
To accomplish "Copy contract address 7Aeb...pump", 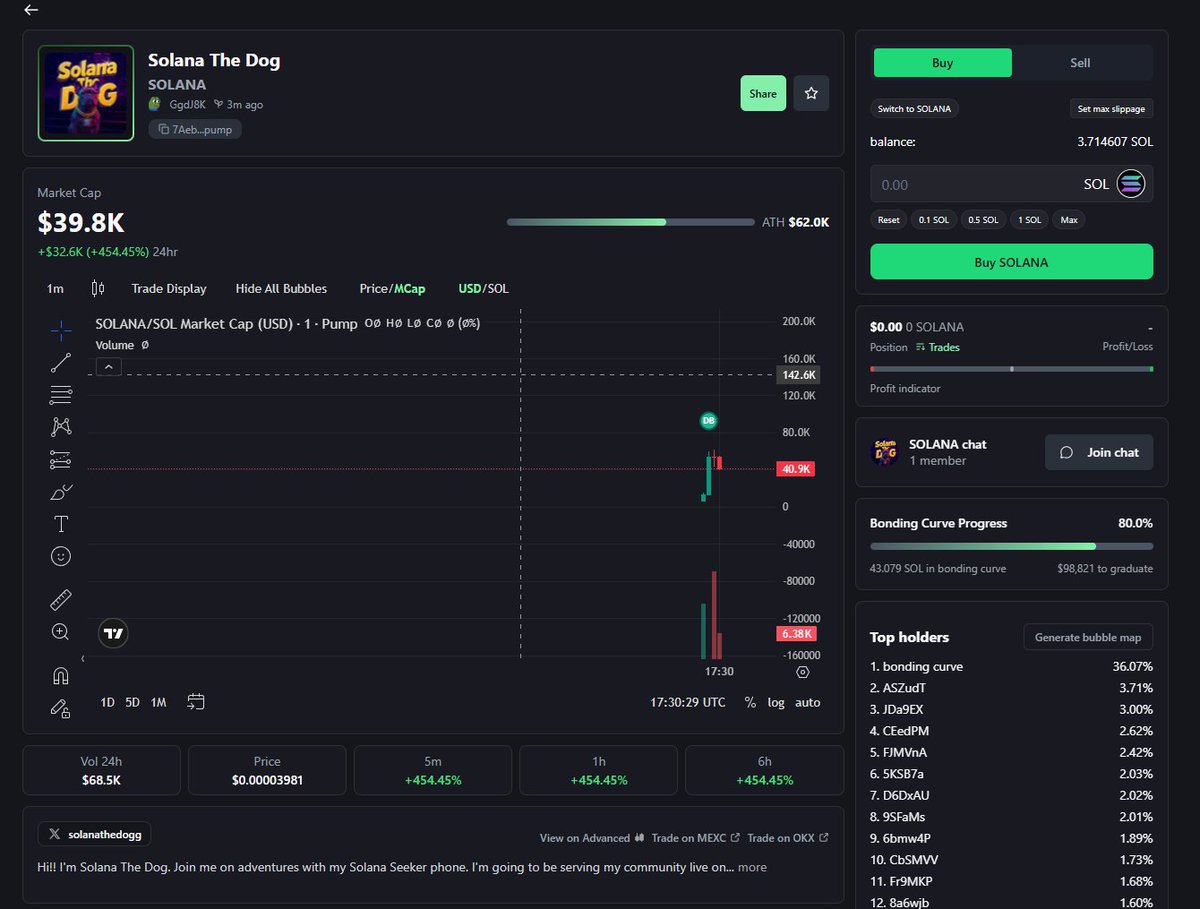I will (195, 129).
